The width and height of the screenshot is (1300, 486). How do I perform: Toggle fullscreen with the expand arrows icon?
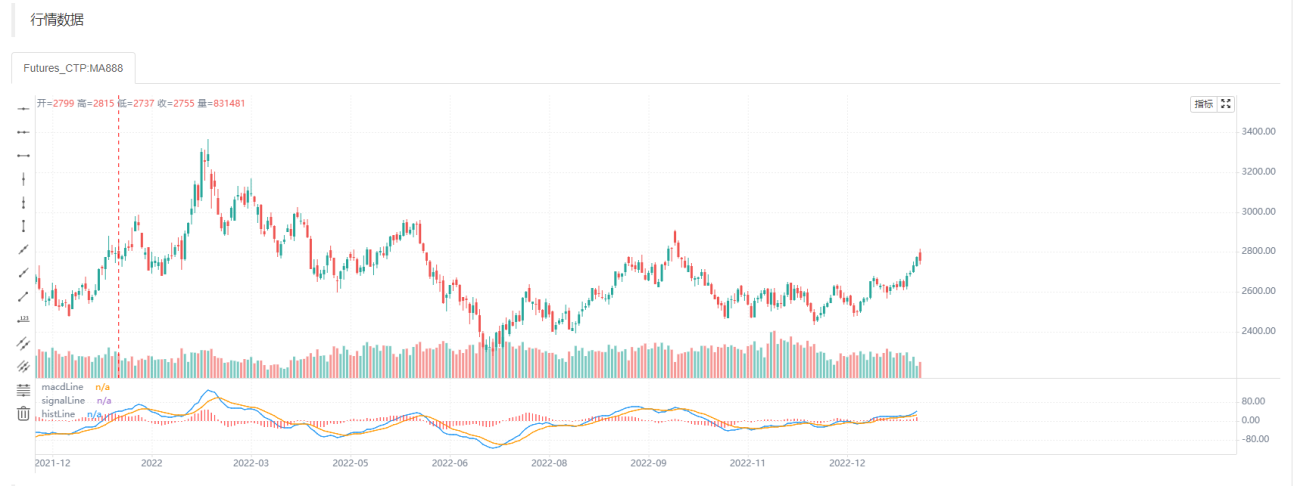click(1227, 104)
